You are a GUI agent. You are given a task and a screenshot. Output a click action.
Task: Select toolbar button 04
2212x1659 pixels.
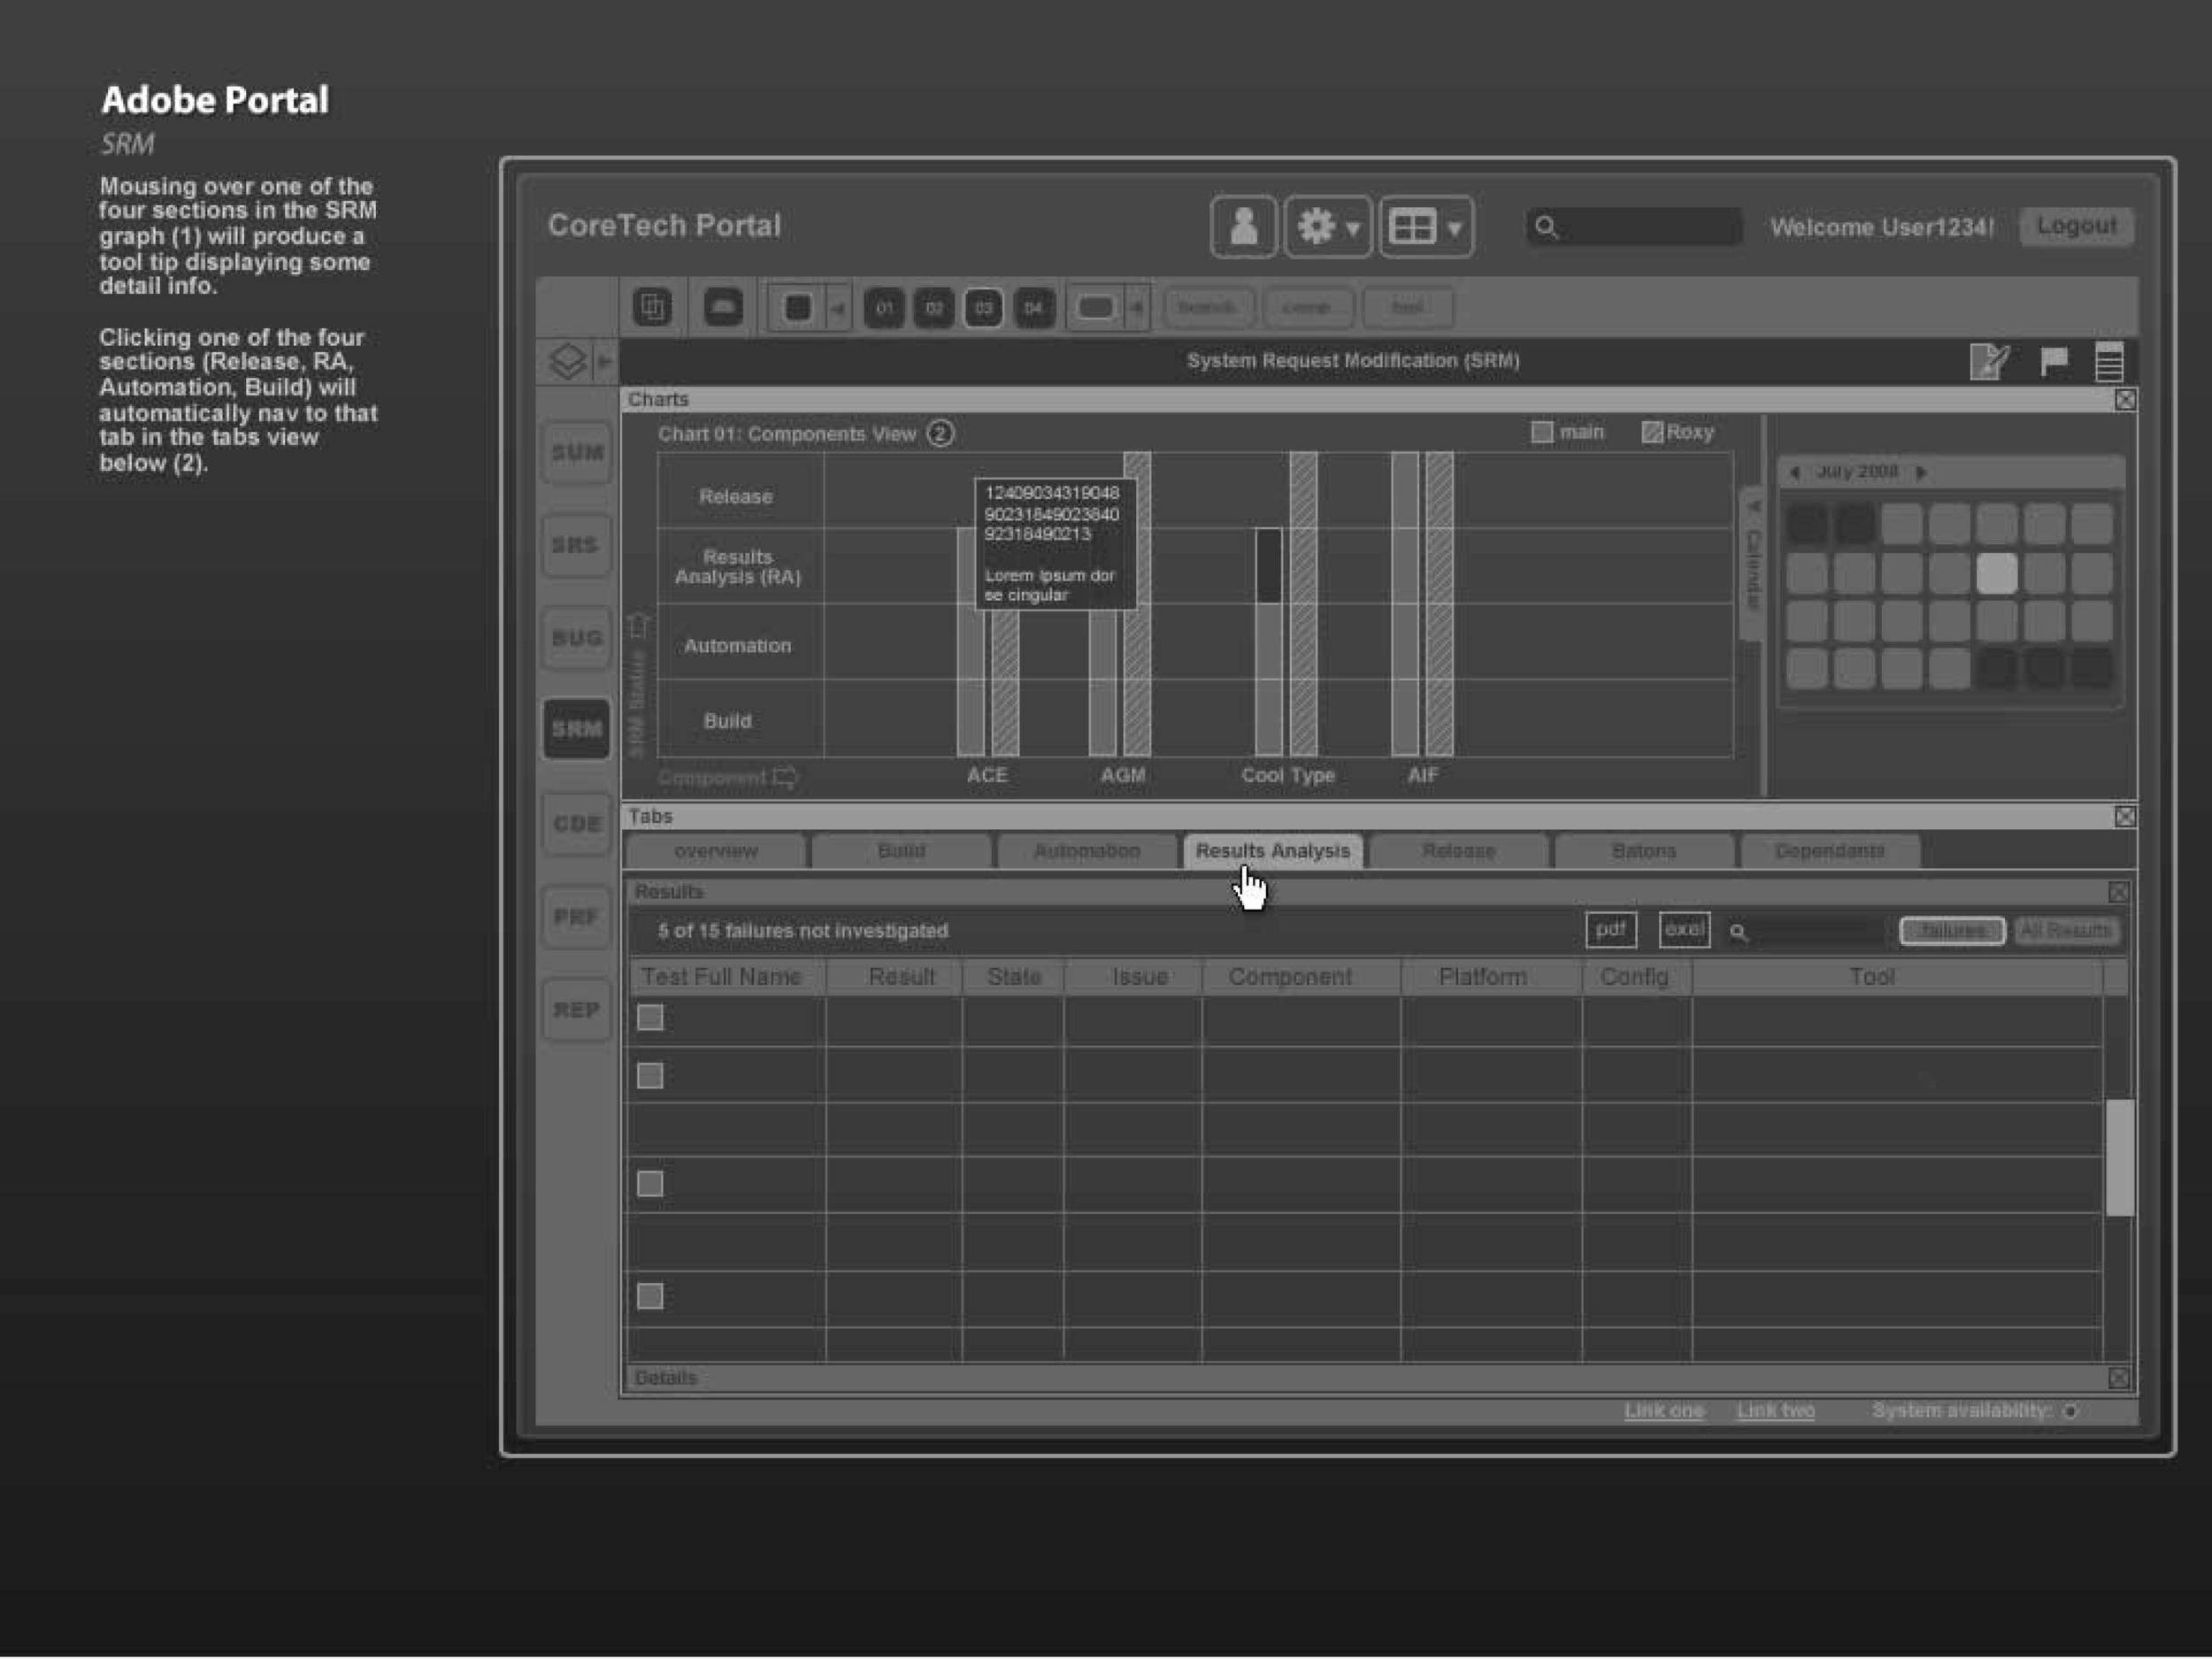(1034, 308)
